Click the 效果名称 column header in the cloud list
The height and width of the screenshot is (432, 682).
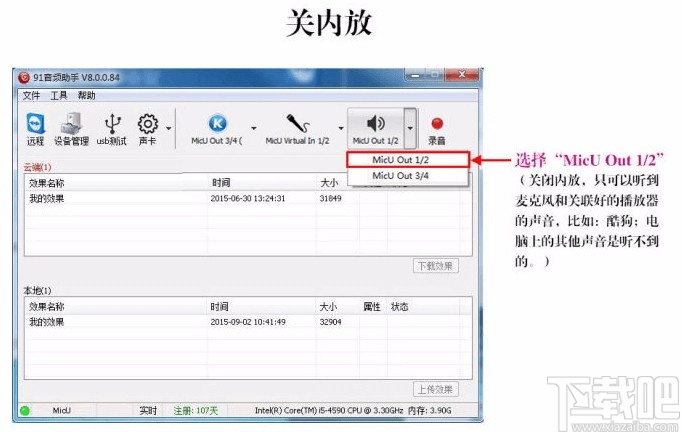[x=117, y=183]
